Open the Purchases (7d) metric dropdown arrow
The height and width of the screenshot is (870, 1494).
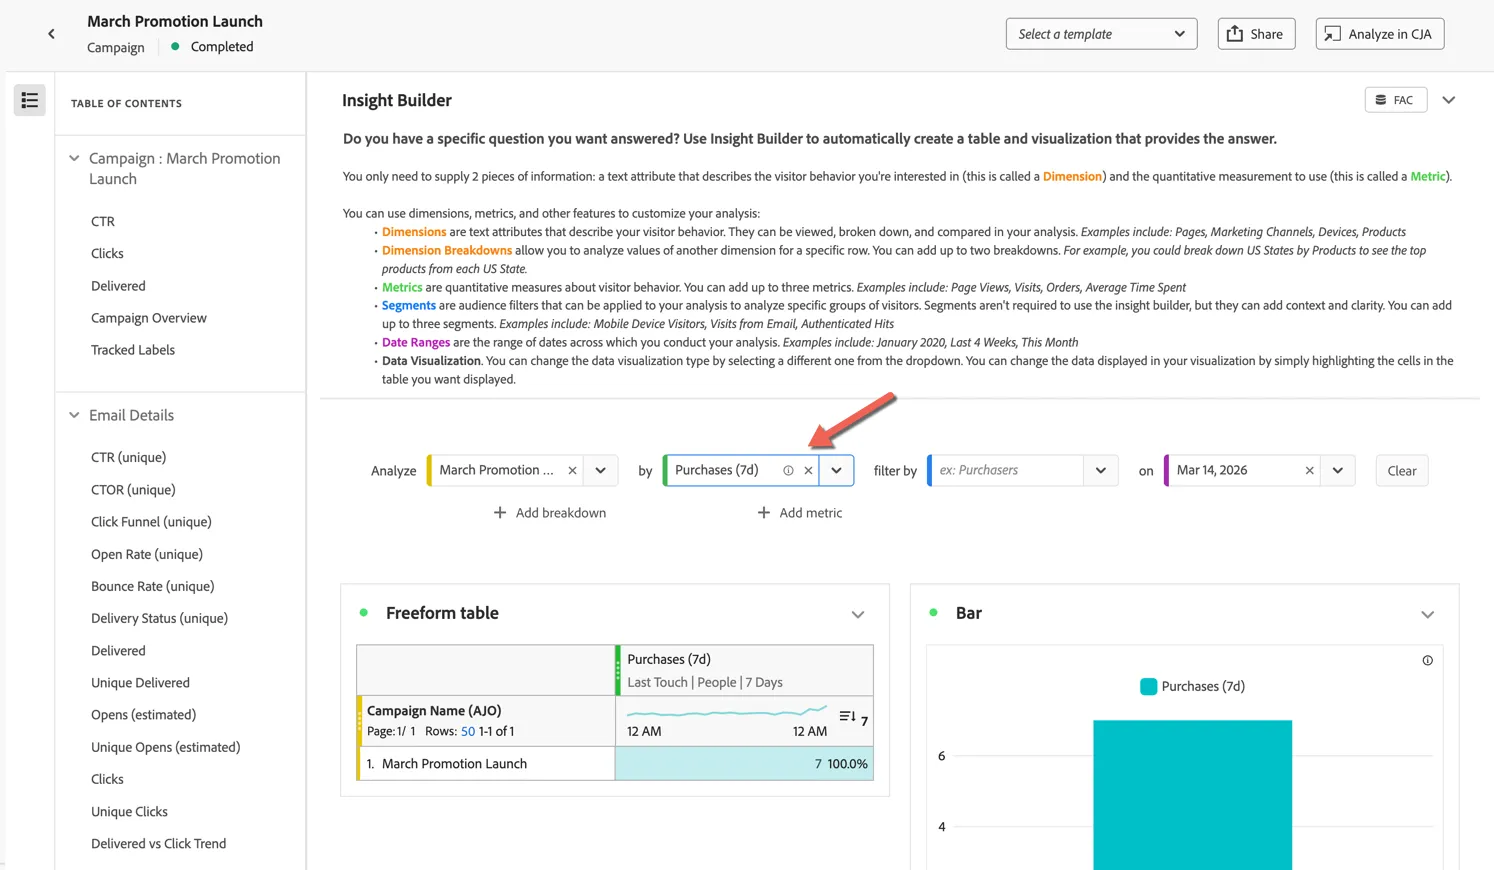point(837,470)
